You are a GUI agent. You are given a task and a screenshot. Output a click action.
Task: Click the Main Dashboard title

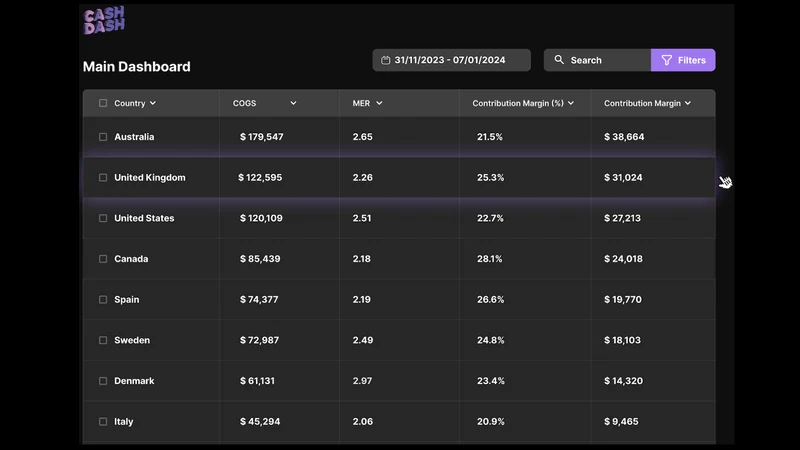click(x=136, y=66)
